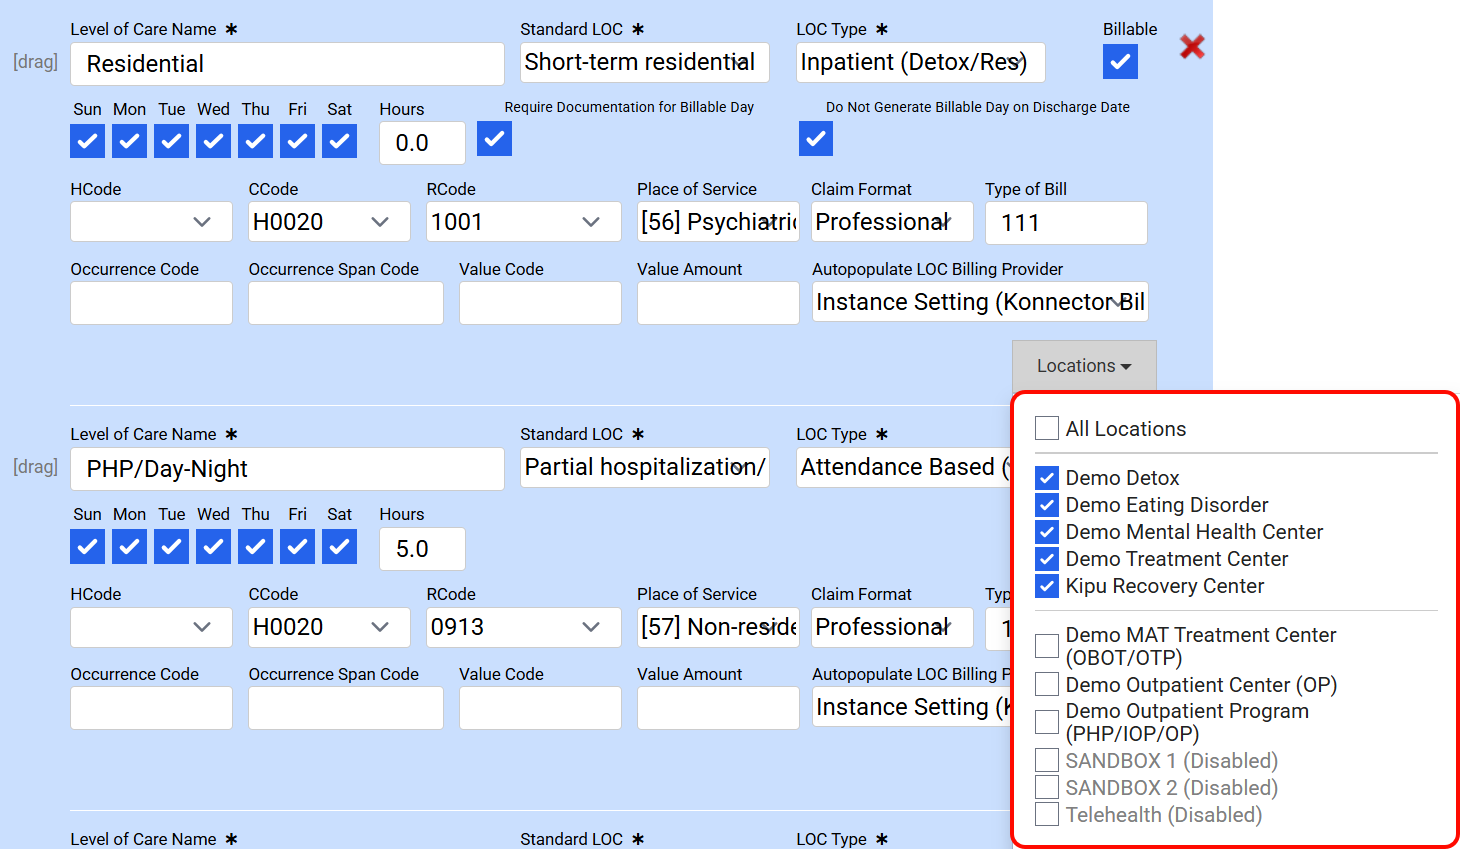Click the drag handle beside Residential

tap(35, 62)
